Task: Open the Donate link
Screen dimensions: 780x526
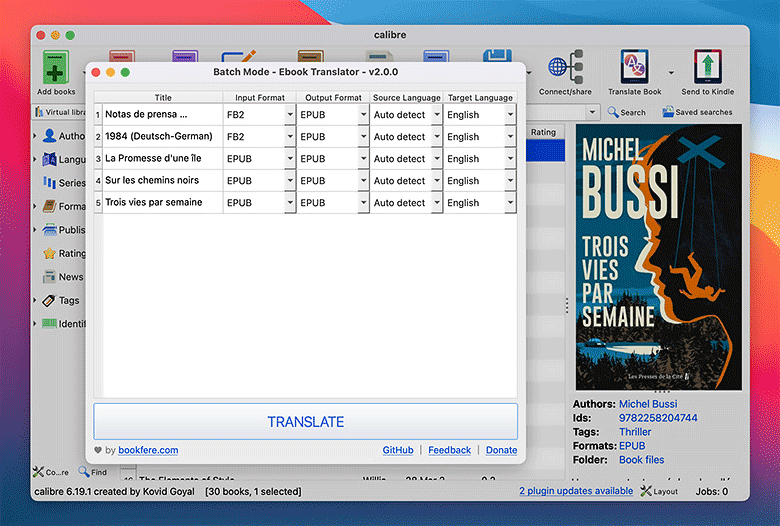Action: click(x=501, y=450)
